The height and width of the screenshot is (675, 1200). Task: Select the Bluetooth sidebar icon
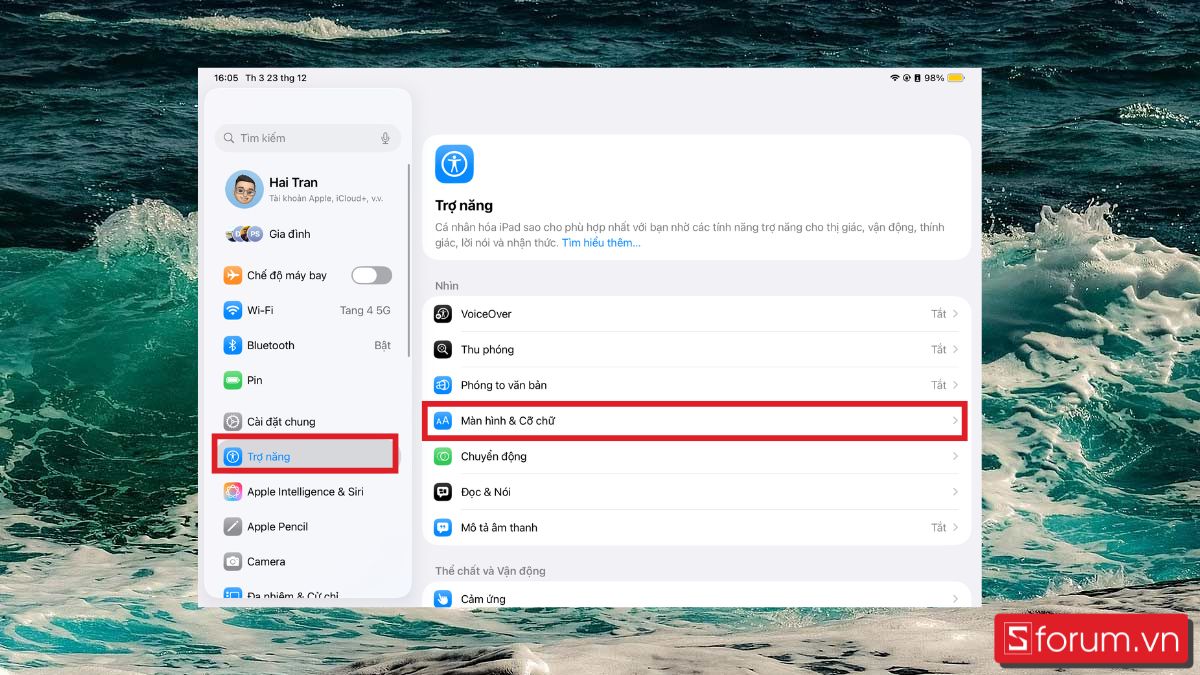pos(233,345)
